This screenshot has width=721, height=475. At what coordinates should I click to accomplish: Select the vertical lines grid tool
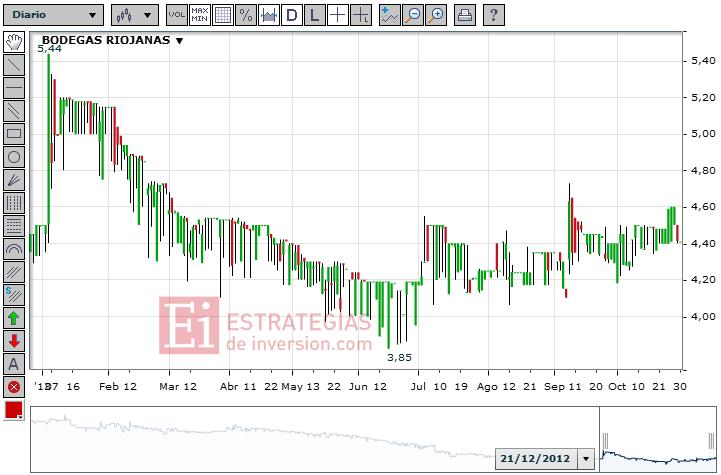(14, 203)
